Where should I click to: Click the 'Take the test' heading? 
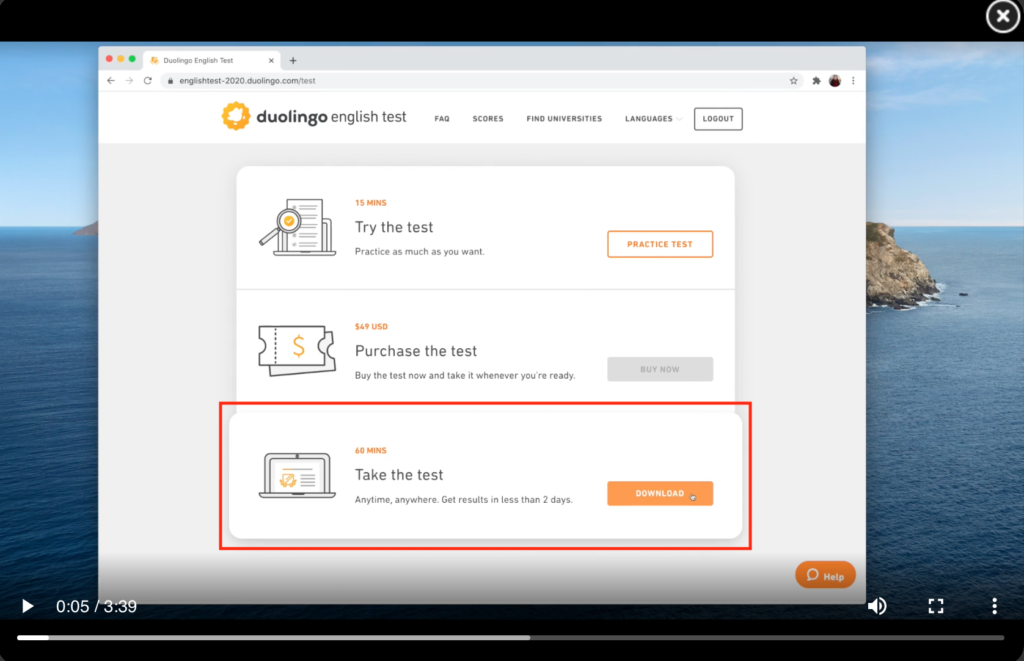click(399, 475)
